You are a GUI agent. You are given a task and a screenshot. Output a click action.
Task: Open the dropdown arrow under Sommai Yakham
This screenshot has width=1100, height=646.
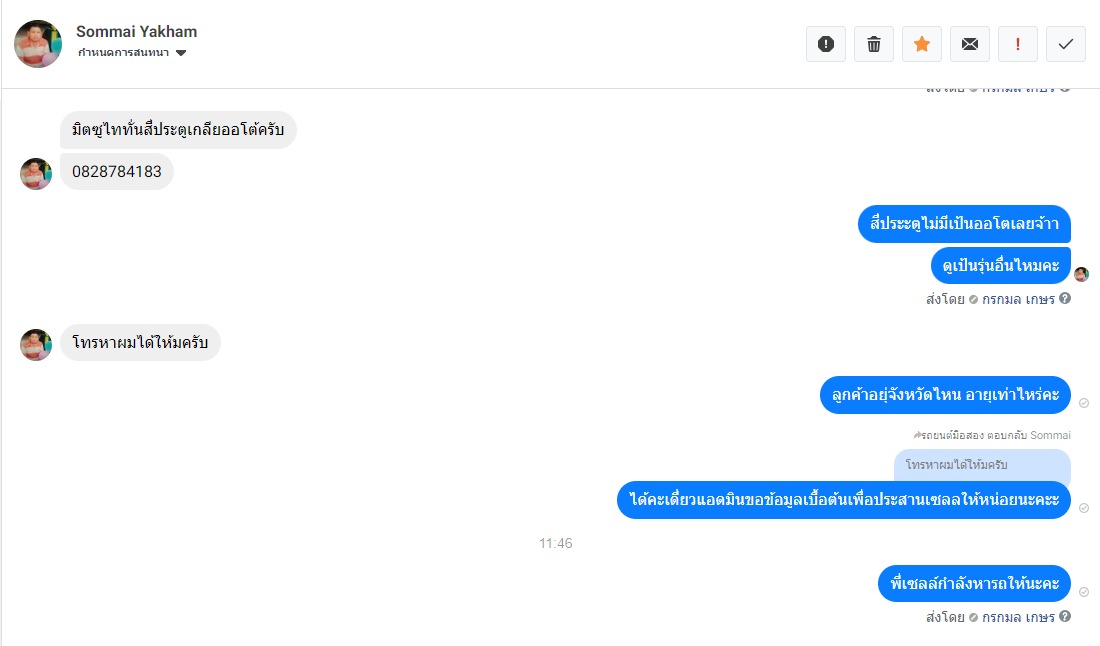(x=181, y=53)
